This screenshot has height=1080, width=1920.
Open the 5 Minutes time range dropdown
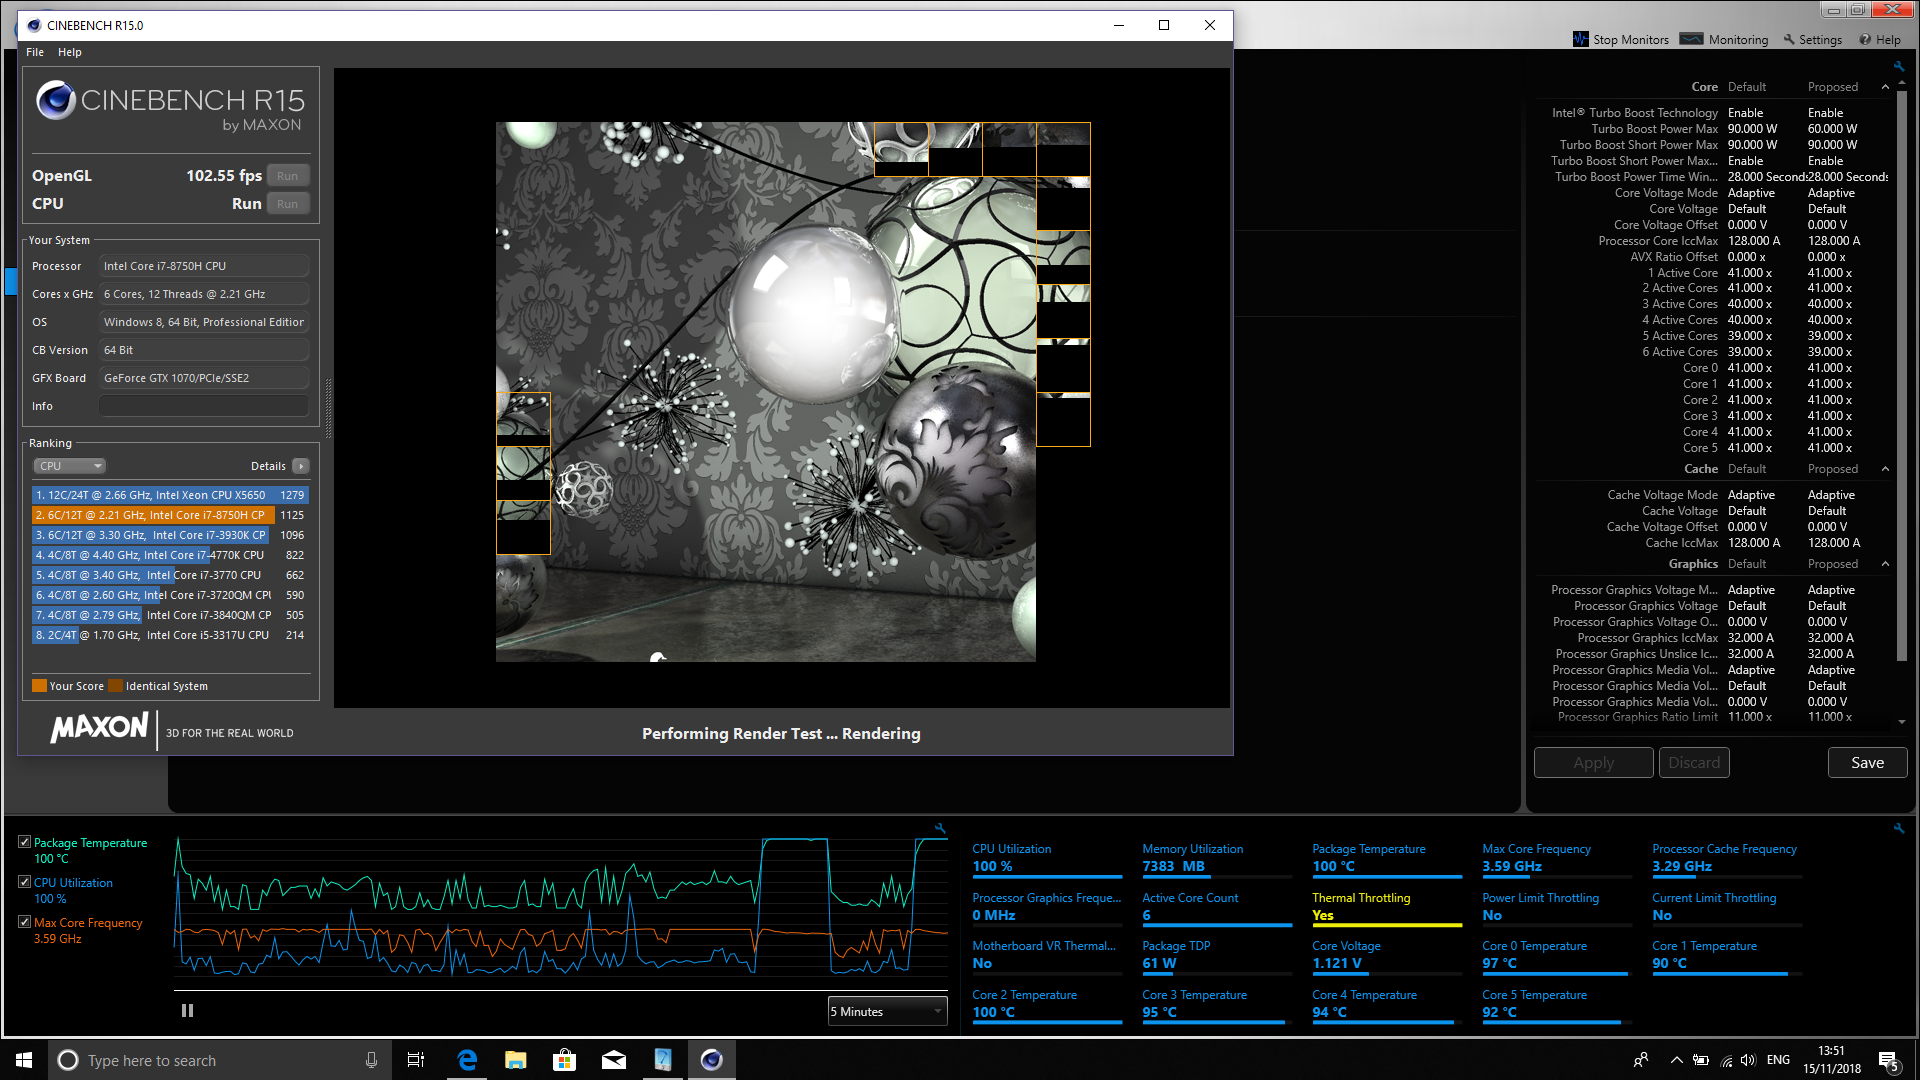887,1012
